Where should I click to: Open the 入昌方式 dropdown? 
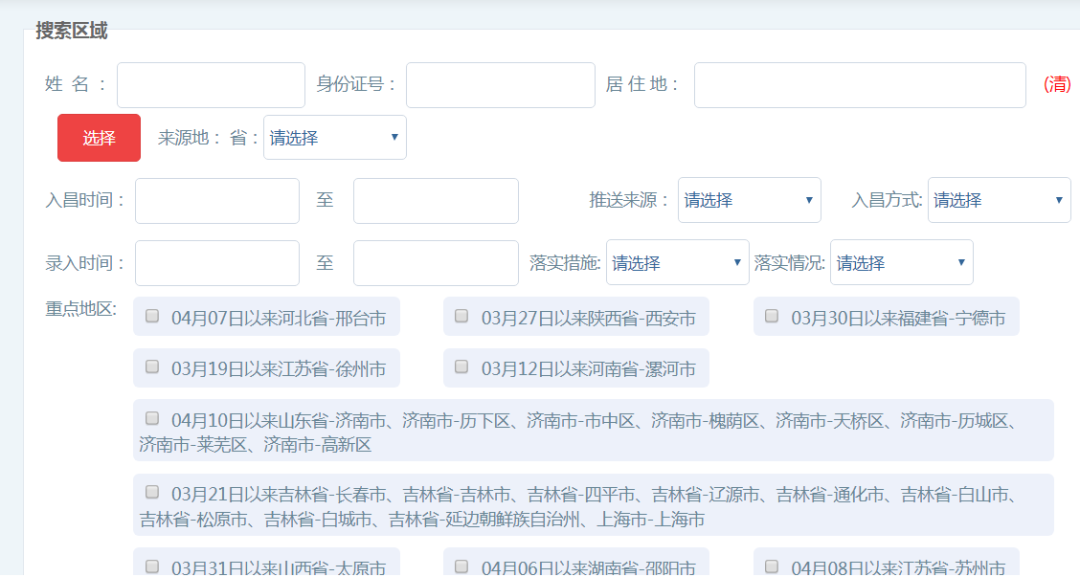[998, 200]
